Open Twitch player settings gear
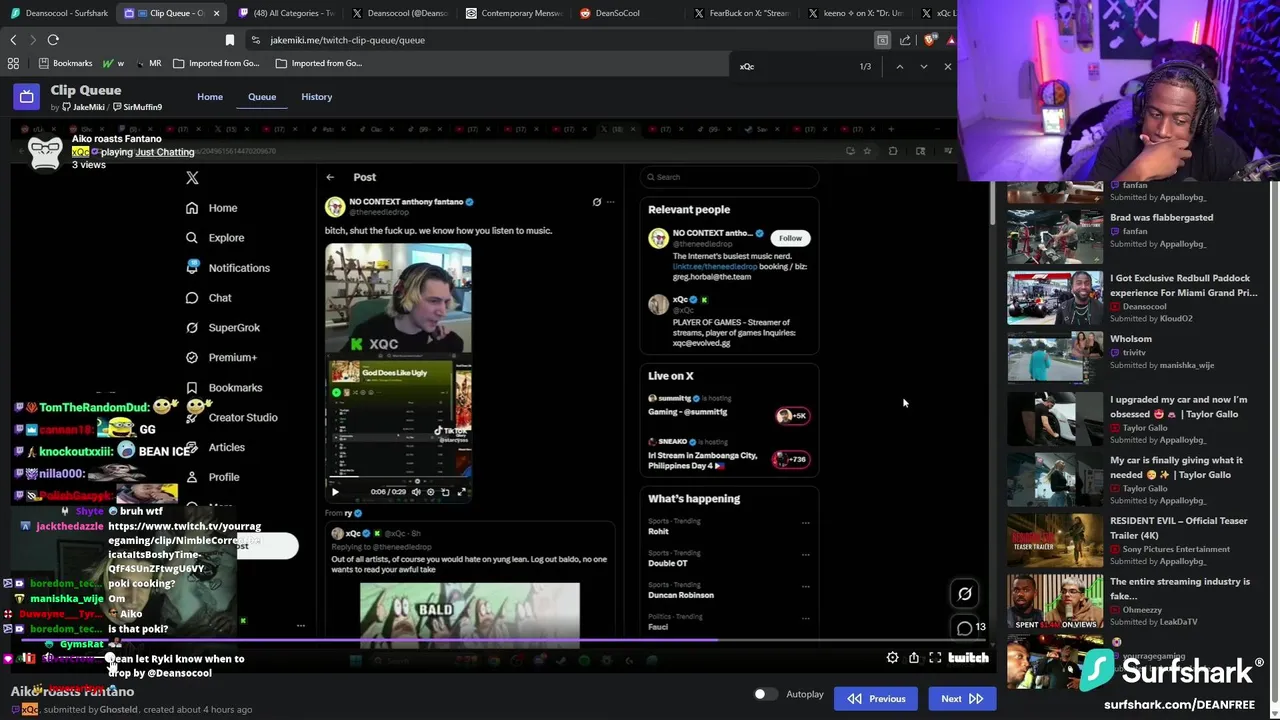Screen dimensions: 1280x720 pos(892,657)
